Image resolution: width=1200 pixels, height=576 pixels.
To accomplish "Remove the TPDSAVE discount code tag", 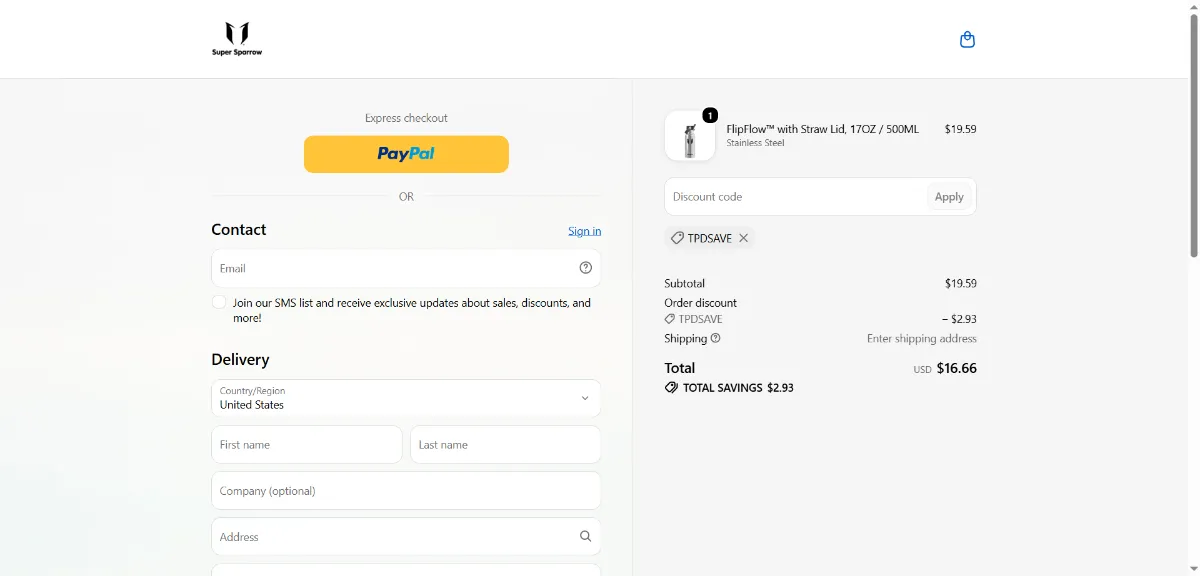I will pyautogui.click(x=744, y=238).
